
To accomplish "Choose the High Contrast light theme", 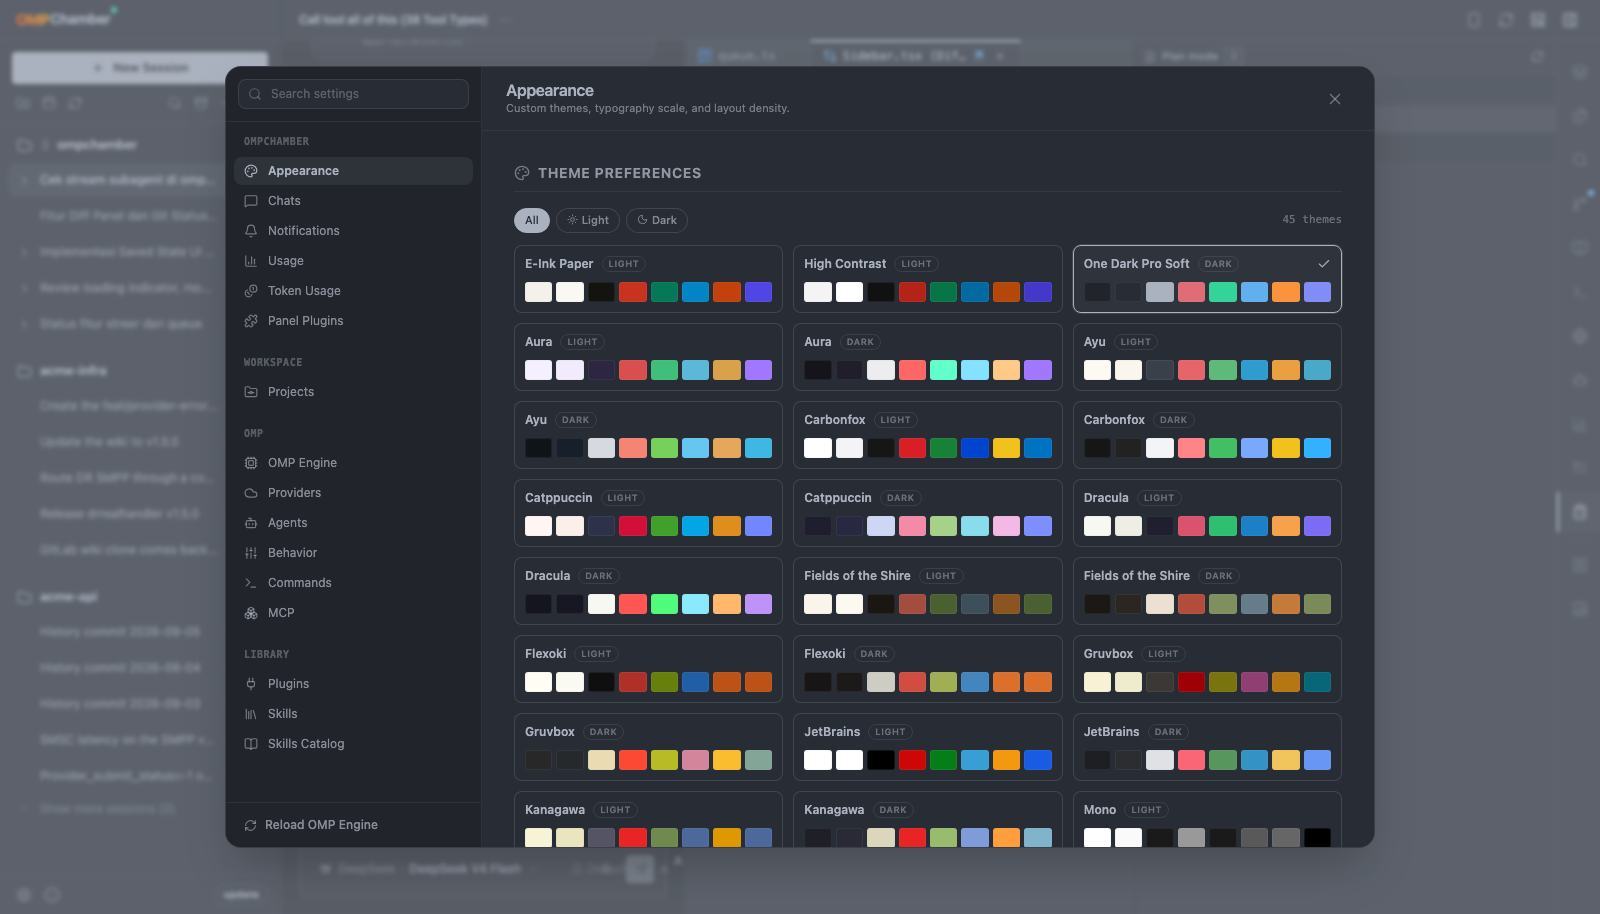I will (x=928, y=279).
